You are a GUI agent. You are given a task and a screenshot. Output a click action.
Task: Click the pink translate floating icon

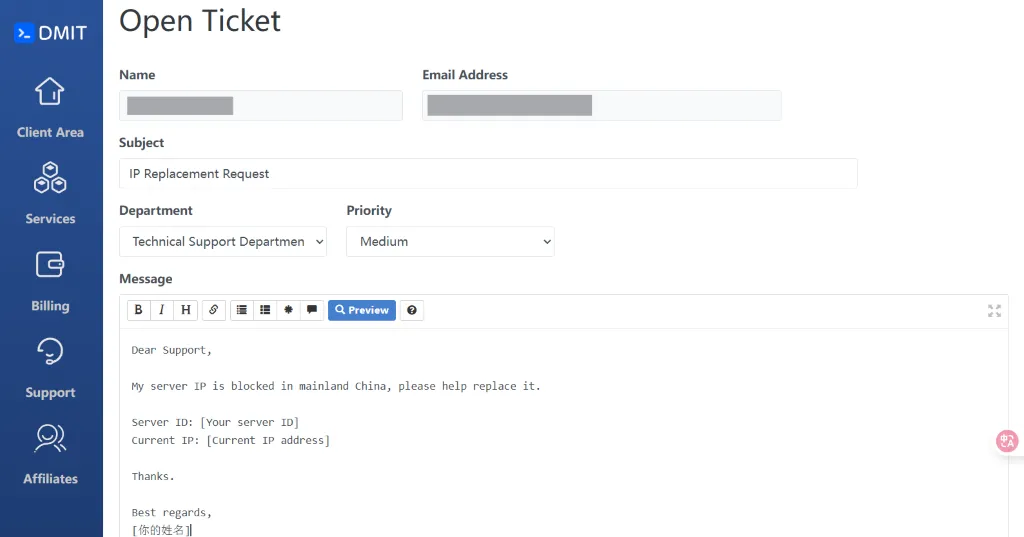pos(1007,441)
